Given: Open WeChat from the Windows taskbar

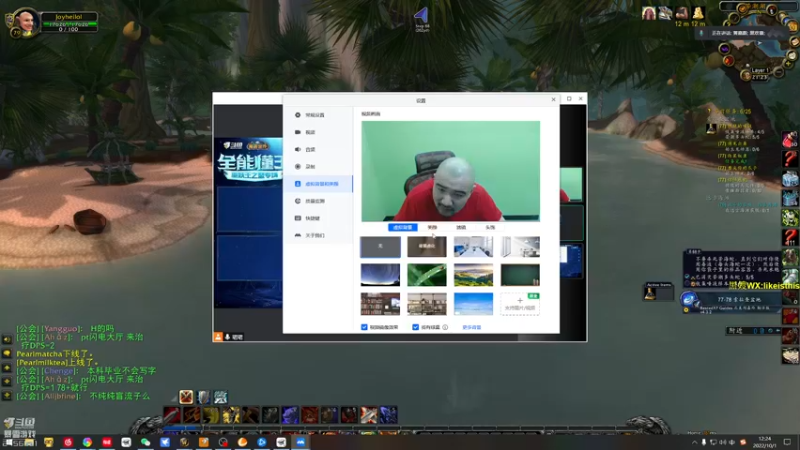Looking at the screenshot, I should point(145,442).
